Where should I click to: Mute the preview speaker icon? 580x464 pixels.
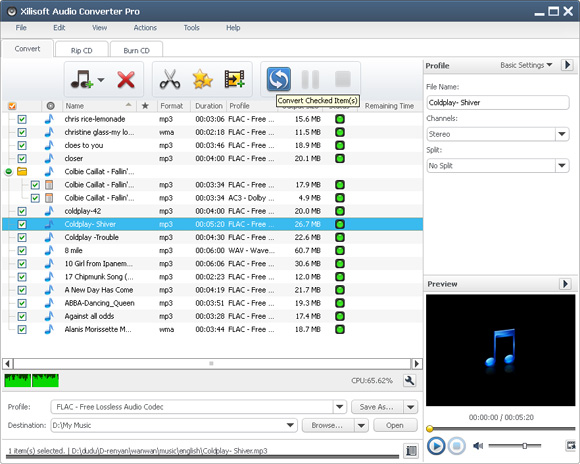tap(478, 446)
